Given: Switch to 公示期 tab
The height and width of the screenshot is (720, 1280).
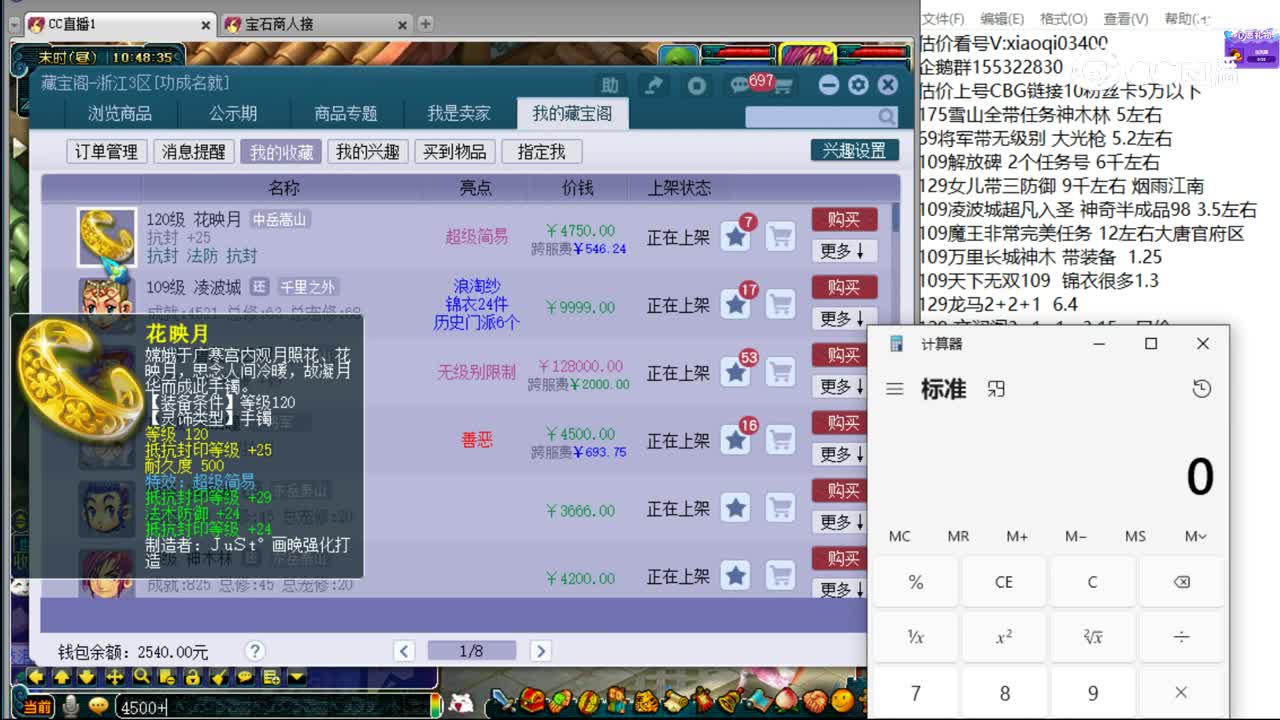Looking at the screenshot, I should [x=233, y=113].
